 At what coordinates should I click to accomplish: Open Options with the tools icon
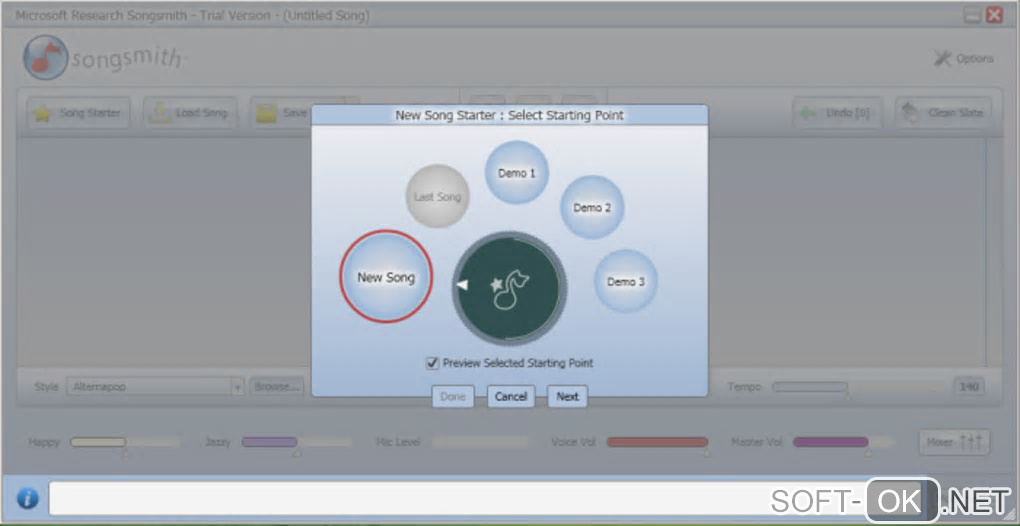[963, 59]
